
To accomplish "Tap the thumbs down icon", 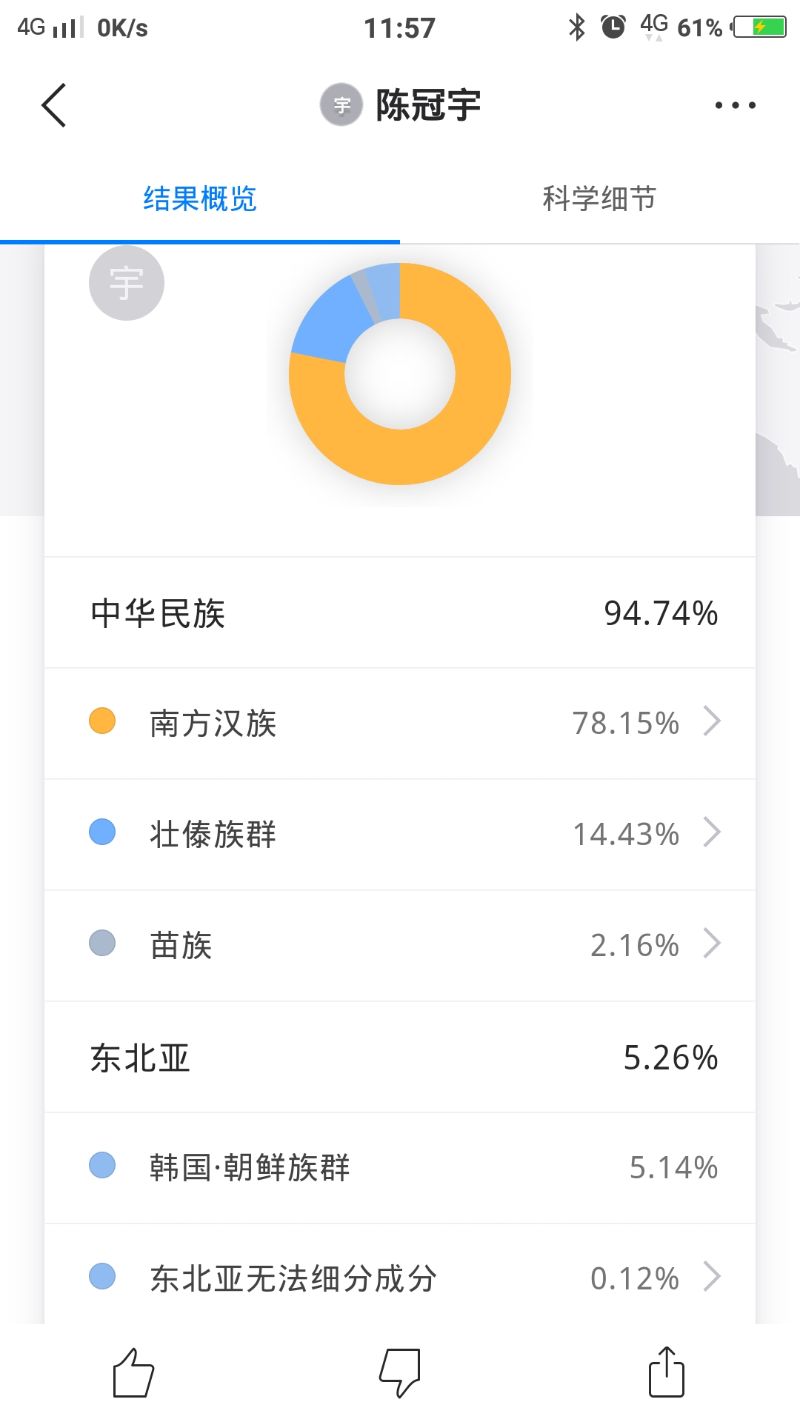I will [x=400, y=1372].
